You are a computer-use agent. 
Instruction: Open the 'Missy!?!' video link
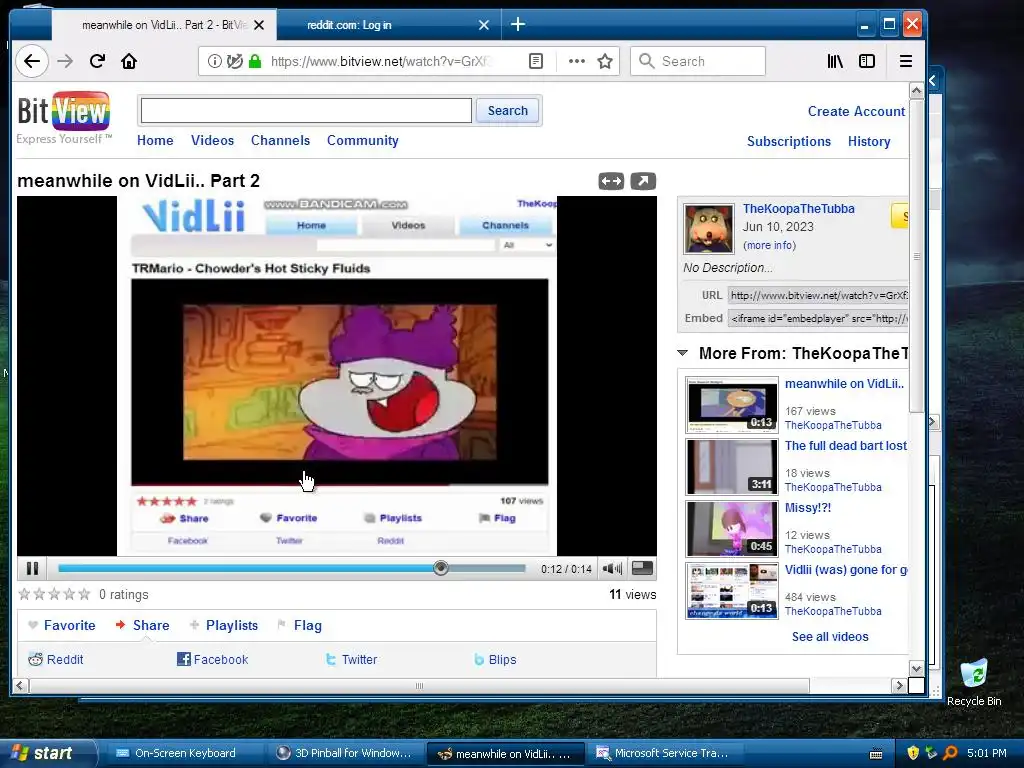click(808, 508)
